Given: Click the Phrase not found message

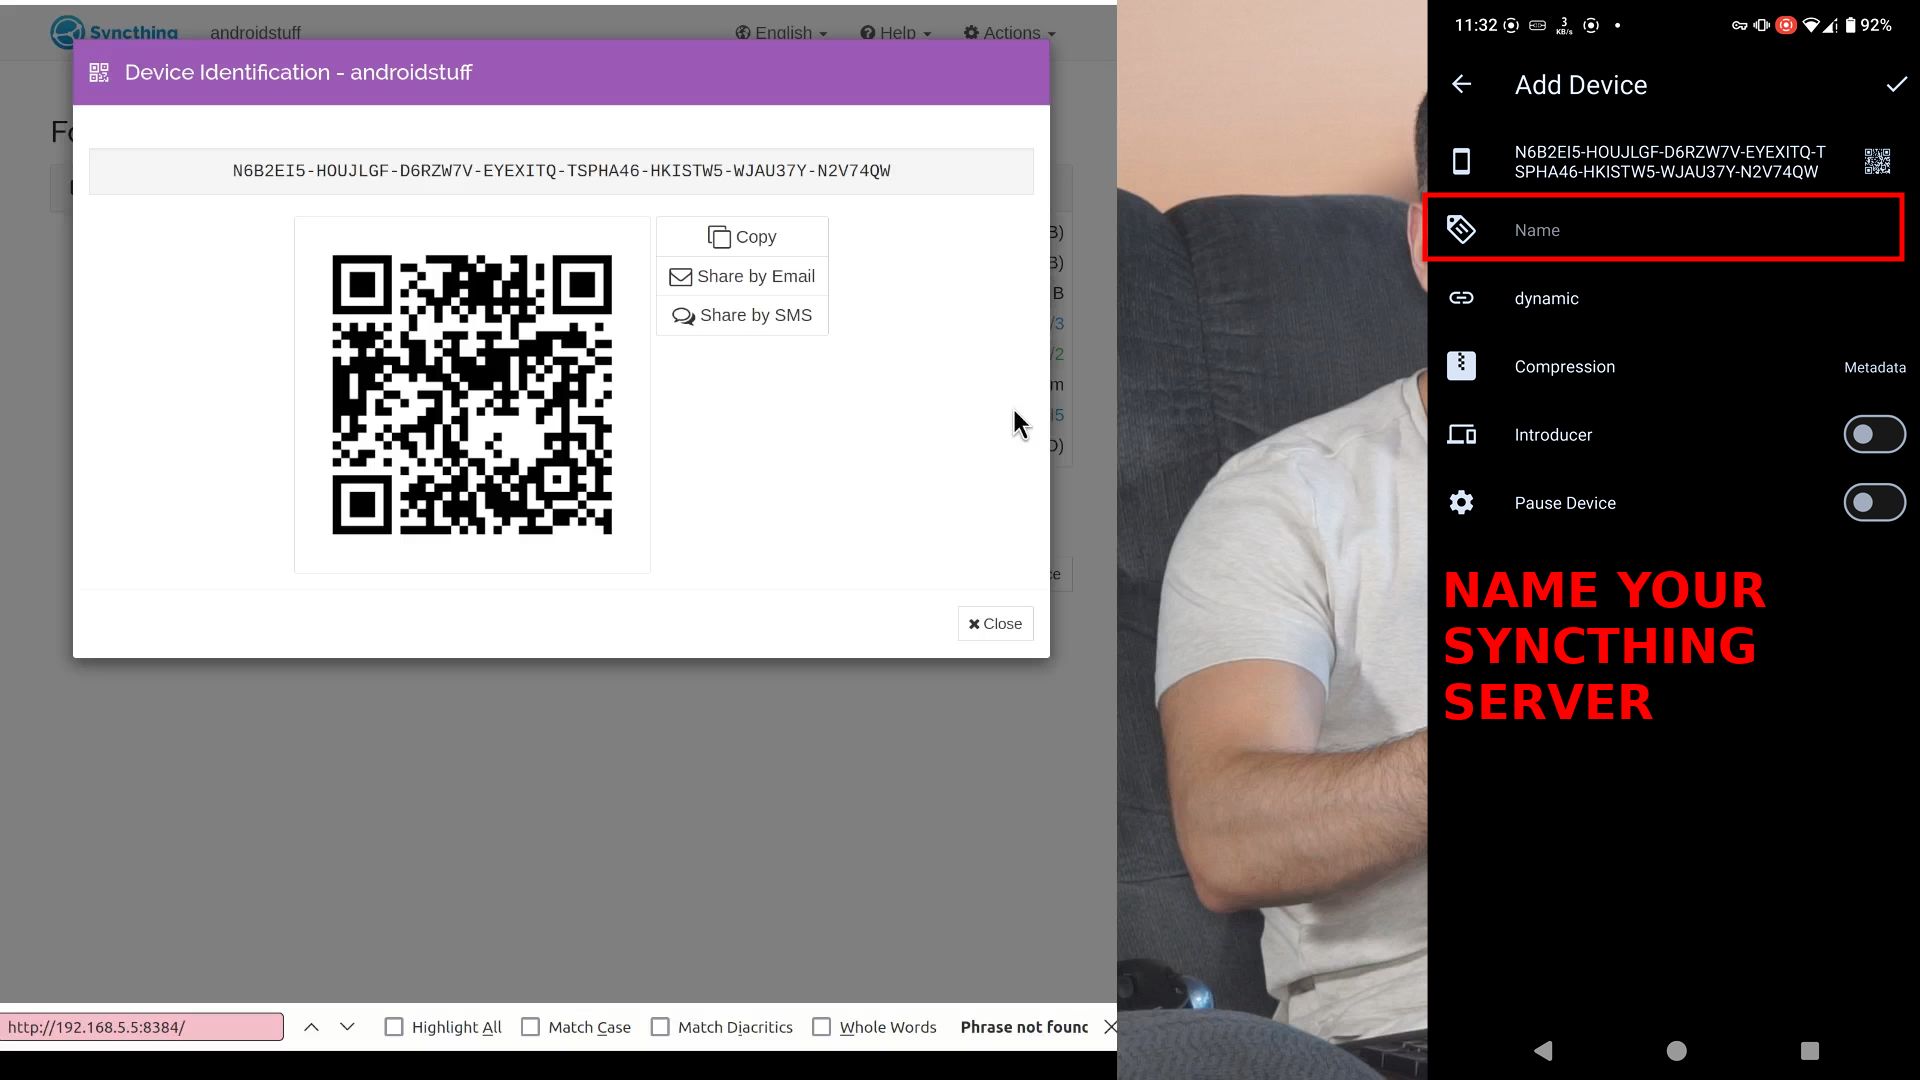Looking at the screenshot, I should click(x=1024, y=1027).
